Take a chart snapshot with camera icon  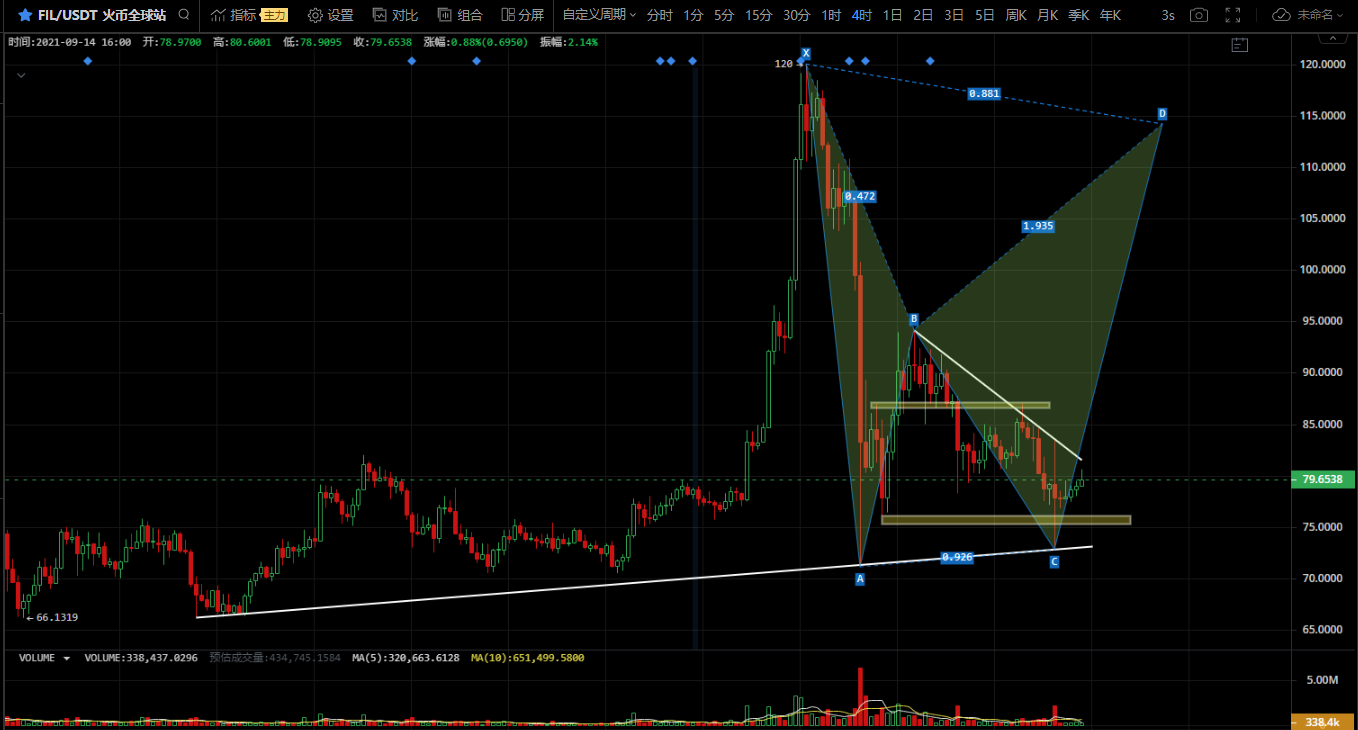(x=1199, y=15)
